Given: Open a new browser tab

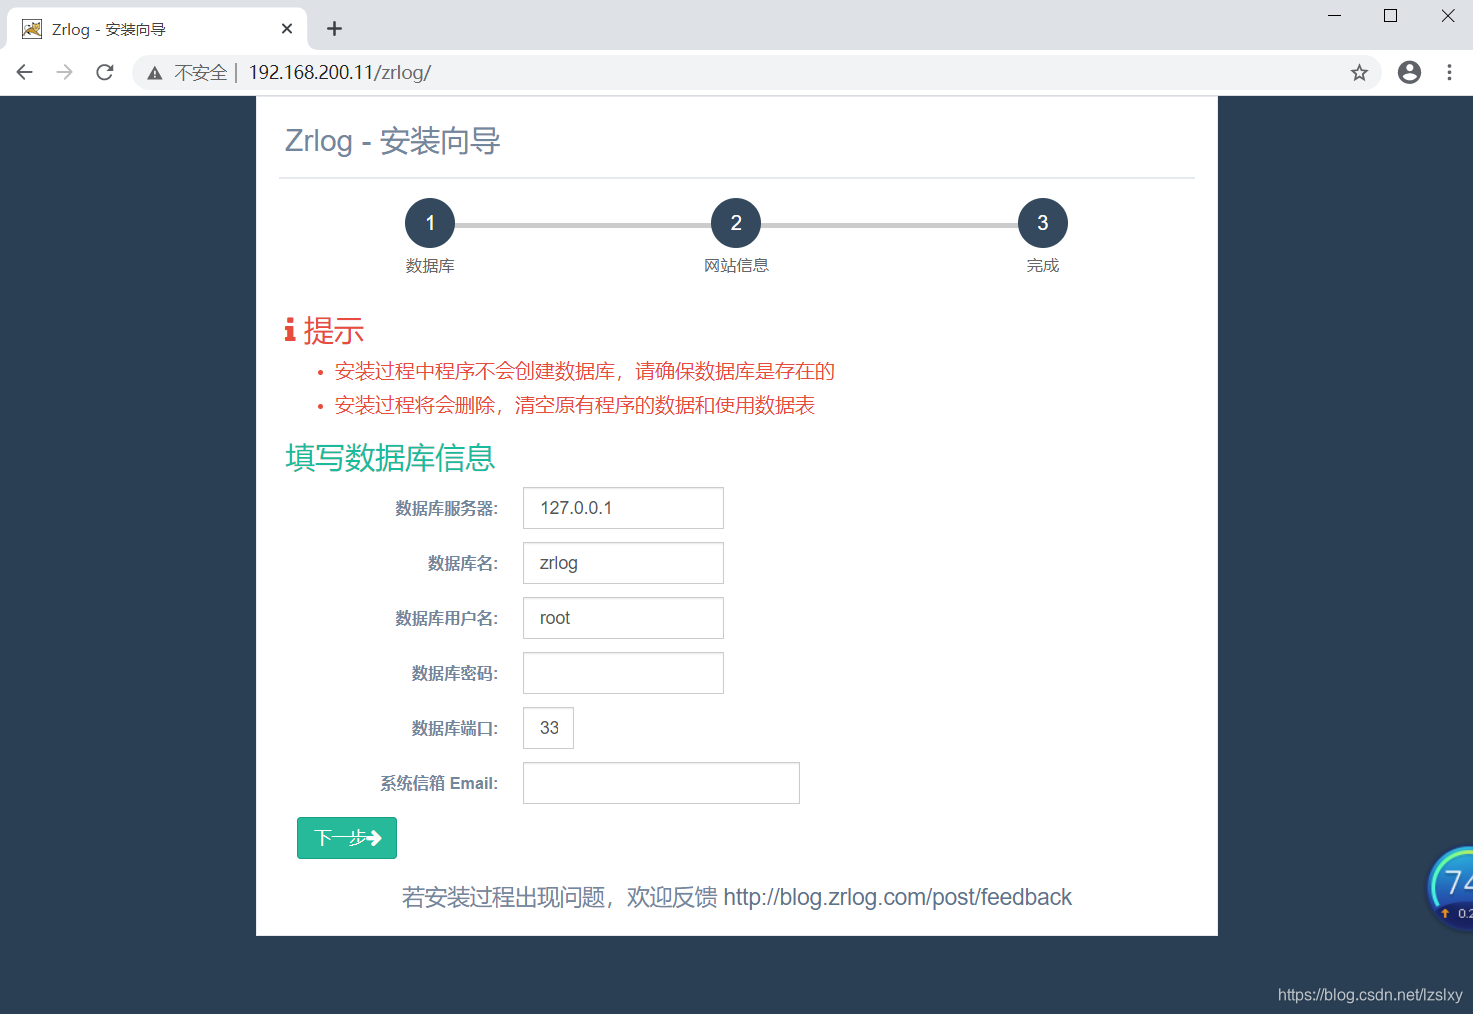Looking at the screenshot, I should tap(334, 29).
